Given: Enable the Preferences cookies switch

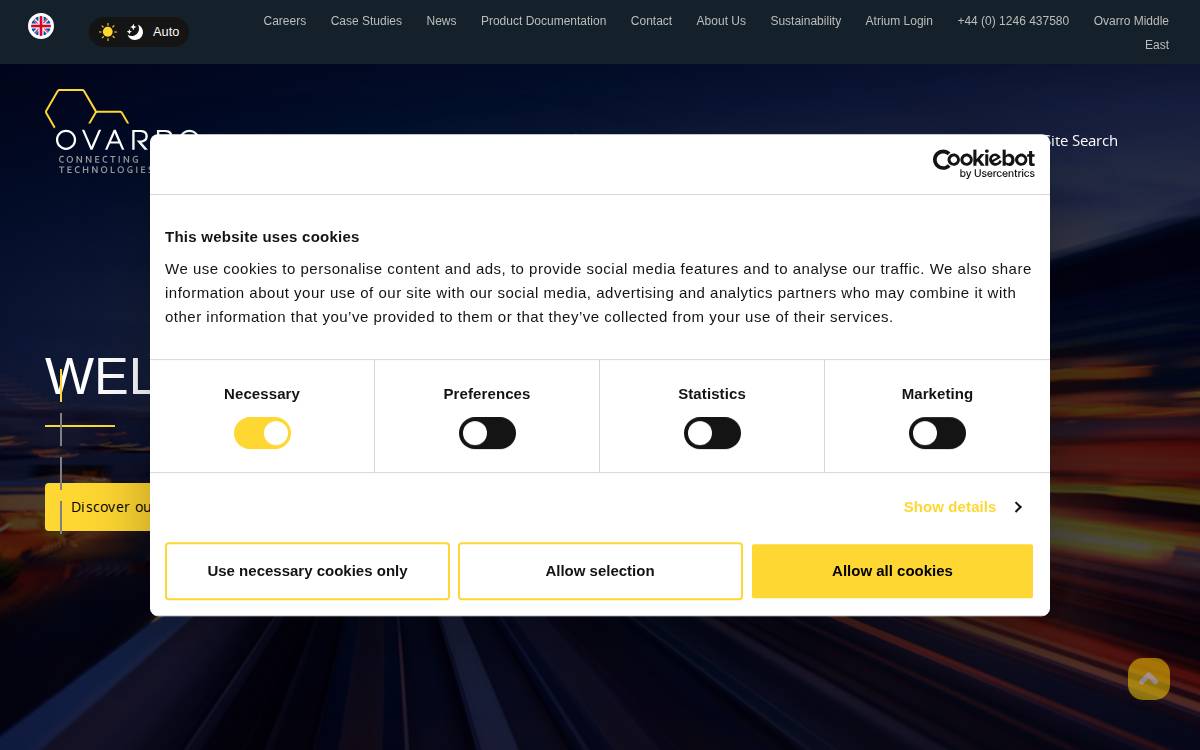Looking at the screenshot, I should (x=487, y=433).
